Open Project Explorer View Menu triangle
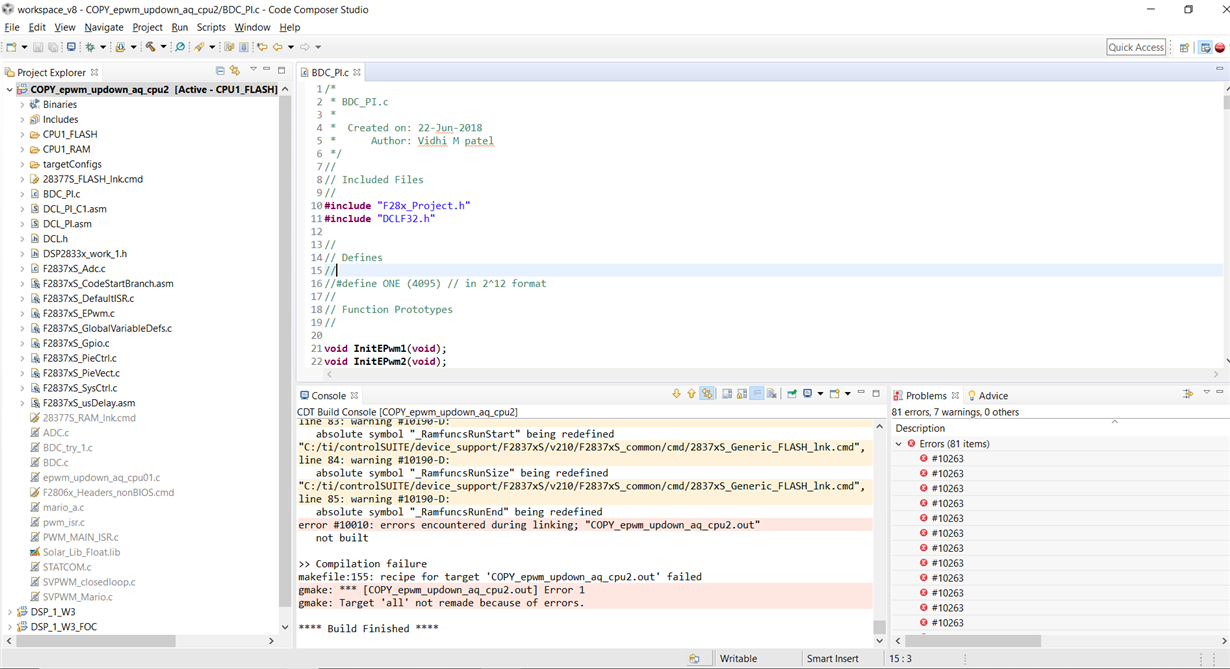Viewport: 1230px width, 669px height. [253, 70]
